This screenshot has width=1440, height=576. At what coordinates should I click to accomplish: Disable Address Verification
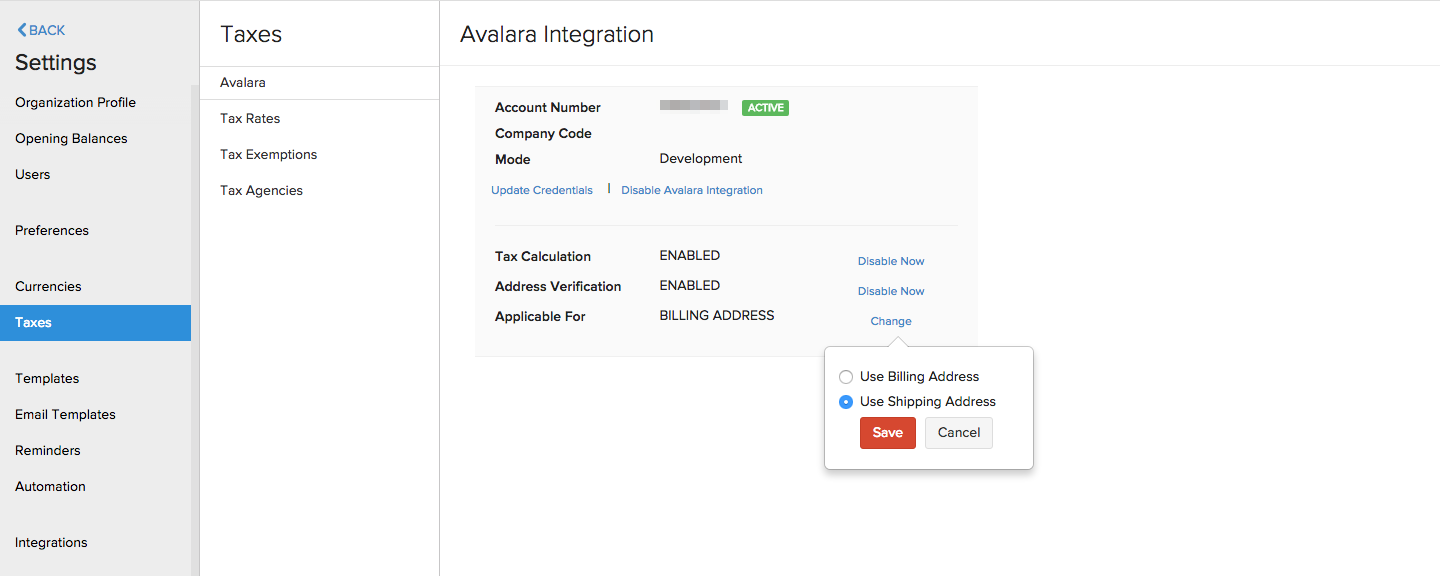(890, 291)
